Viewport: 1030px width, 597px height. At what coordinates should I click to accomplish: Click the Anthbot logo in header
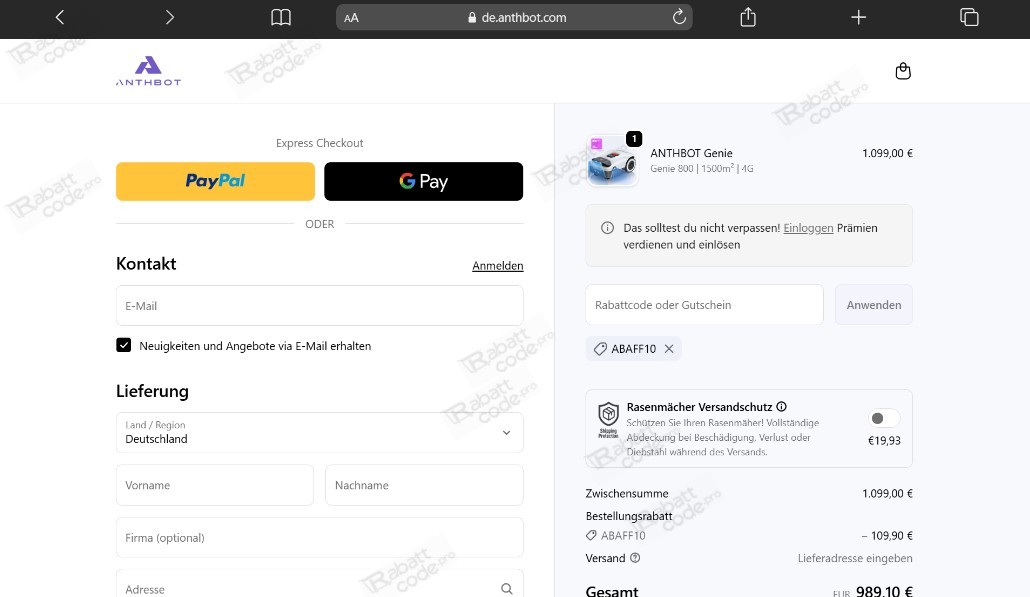(x=148, y=71)
